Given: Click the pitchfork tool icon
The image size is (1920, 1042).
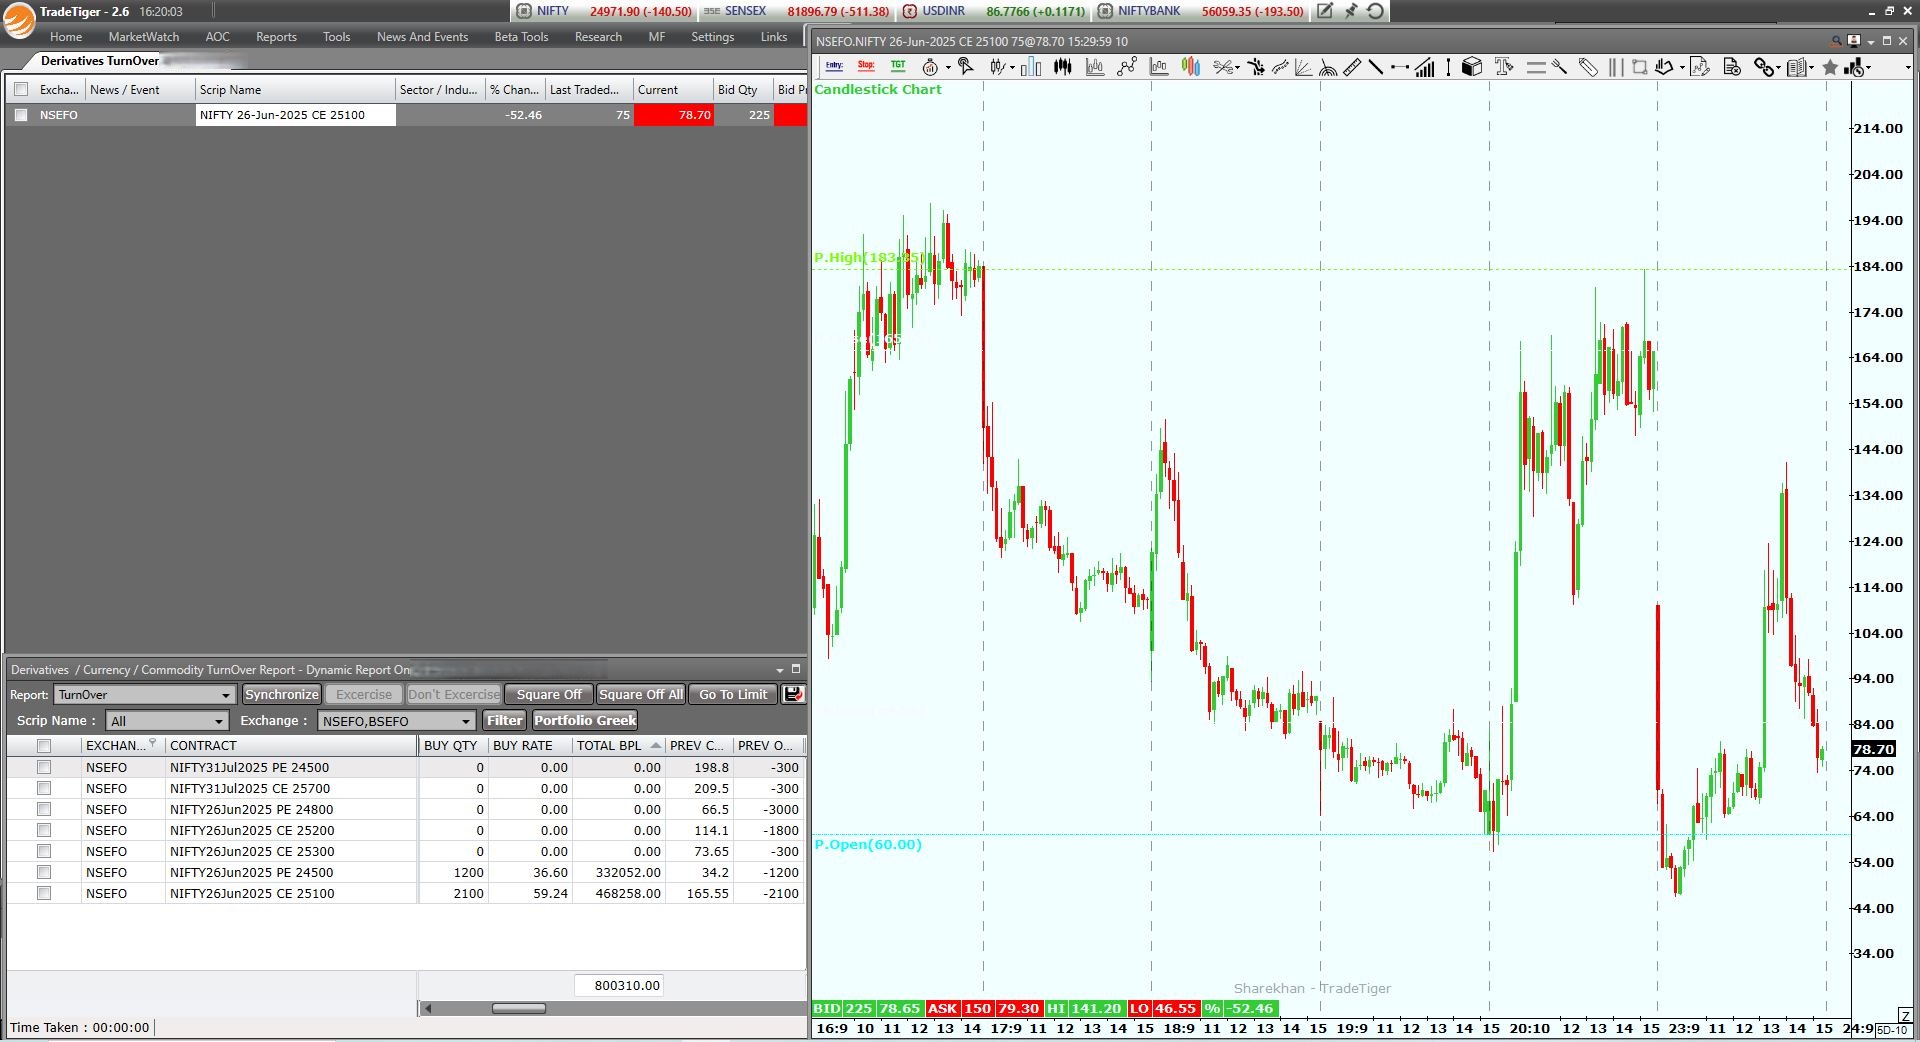Looking at the screenshot, I should [x=1560, y=66].
